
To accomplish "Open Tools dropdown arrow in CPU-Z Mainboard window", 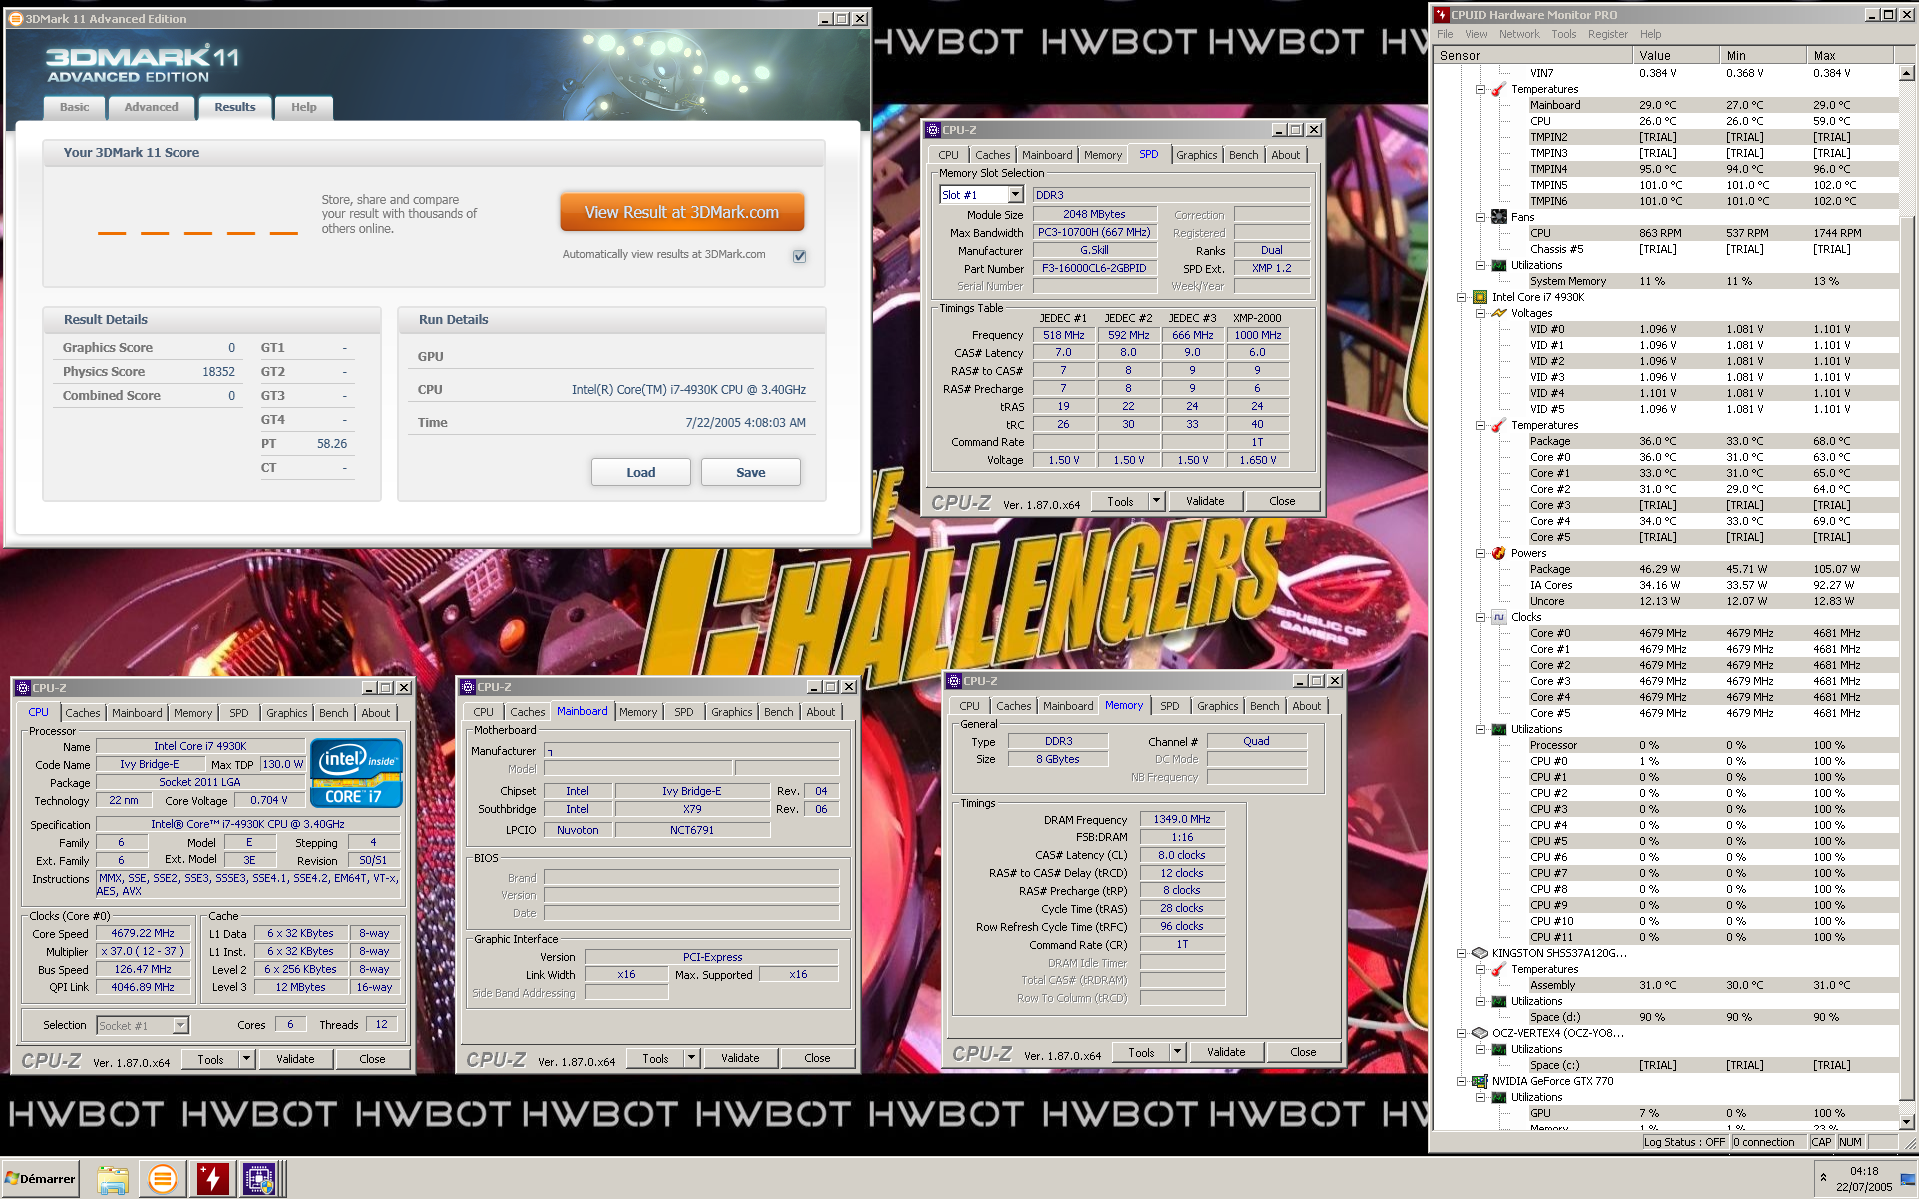I will [x=692, y=1058].
